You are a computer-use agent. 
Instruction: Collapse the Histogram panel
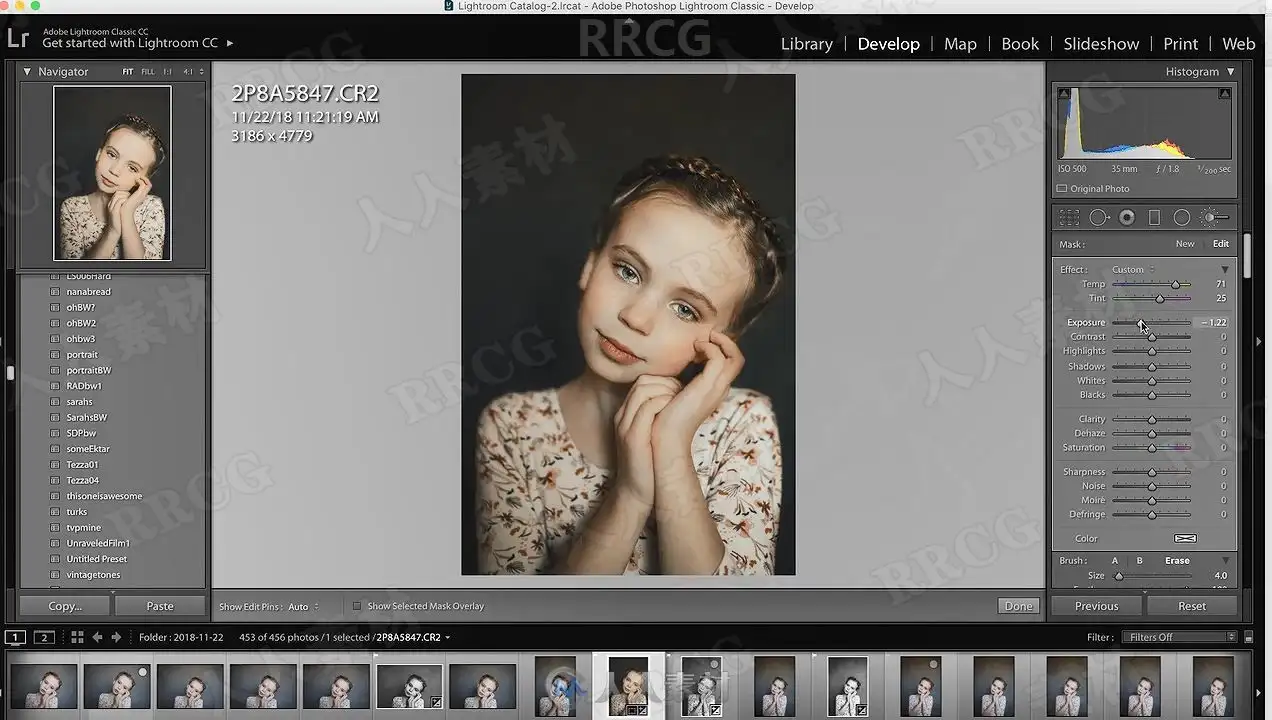tap(1230, 72)
